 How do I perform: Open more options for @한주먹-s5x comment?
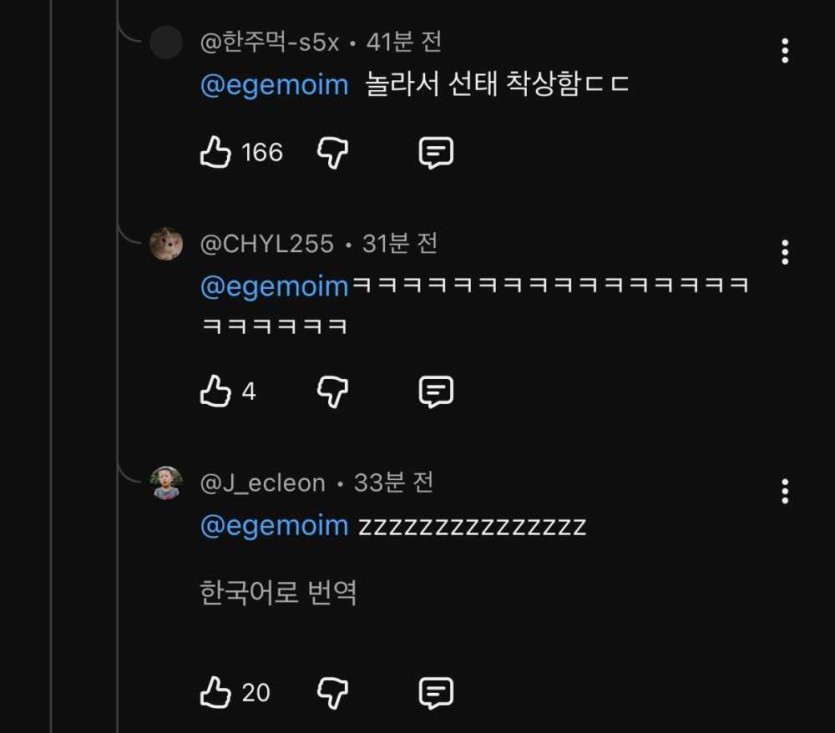point(785,51)
